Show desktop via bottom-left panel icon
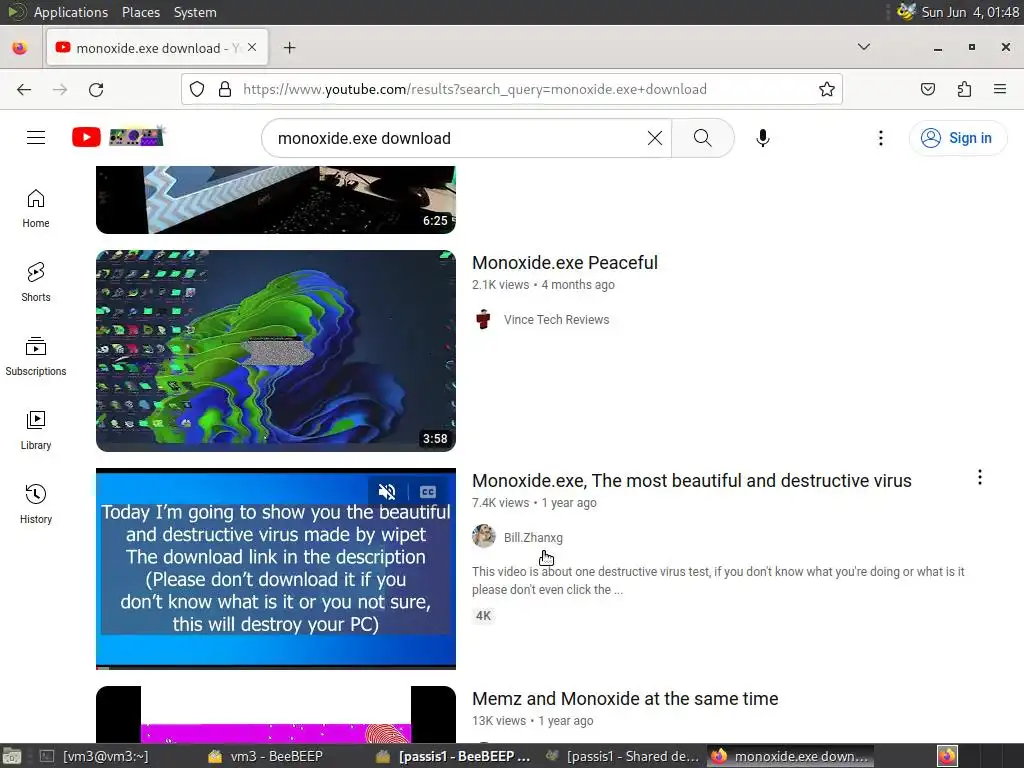This screenshot has height=768, width=1024. [12, 756]
